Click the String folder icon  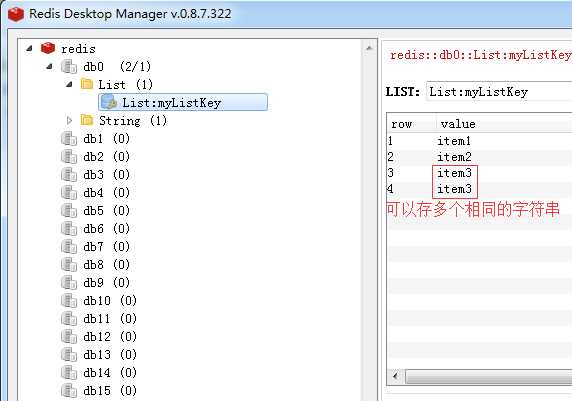[86, 120]
